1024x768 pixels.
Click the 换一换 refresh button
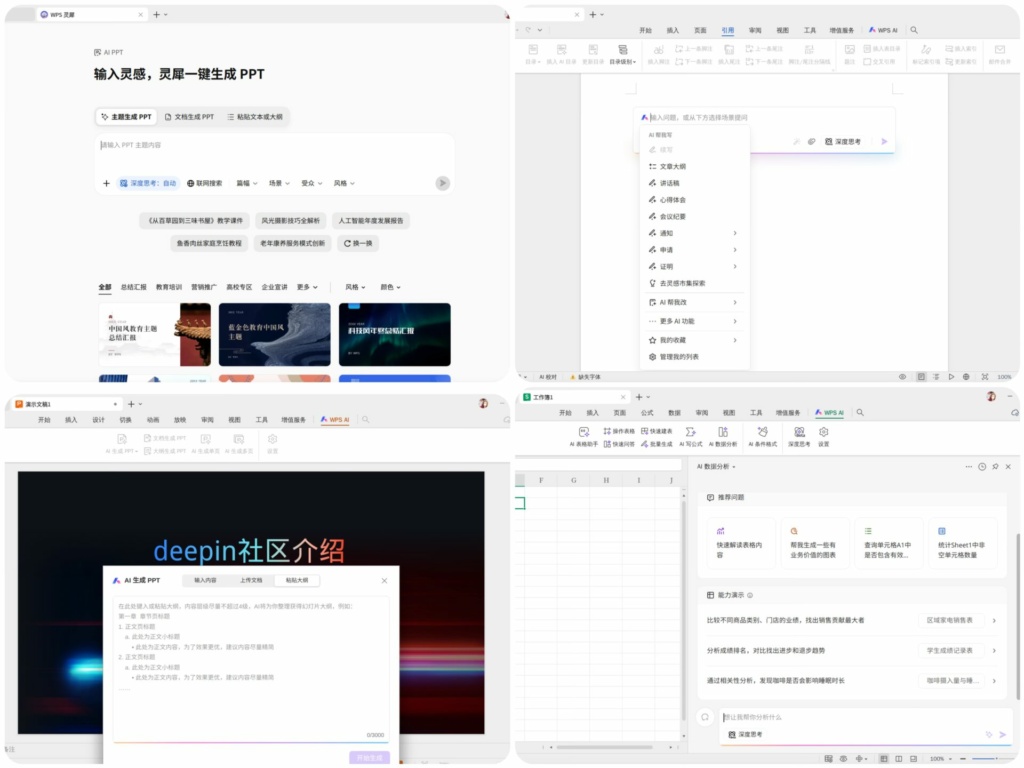(358, 243)
